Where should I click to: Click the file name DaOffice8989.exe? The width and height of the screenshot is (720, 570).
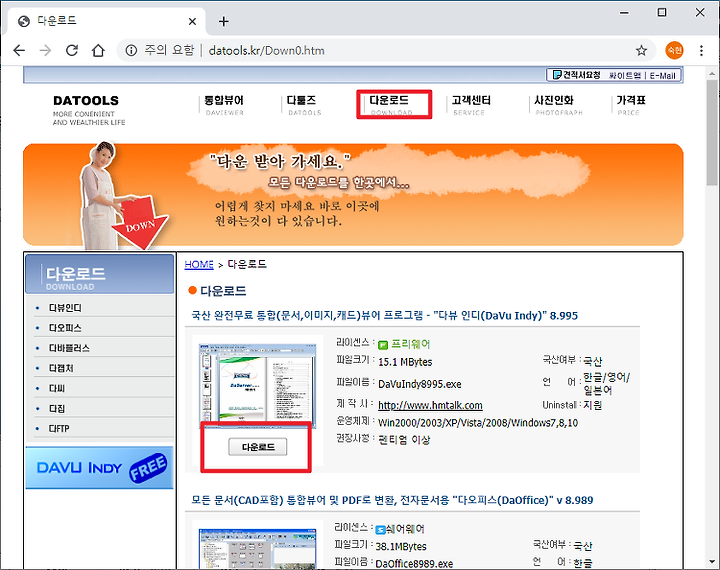tap(414, 564)
